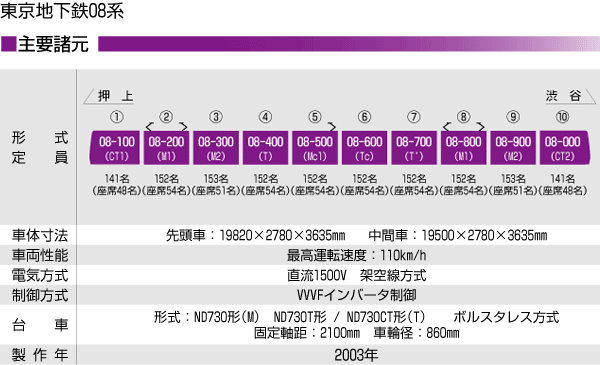Viewport: 600px width, 365px height.
Task: Click 153名 capacity under car 08-900
Action: (513, 179)
